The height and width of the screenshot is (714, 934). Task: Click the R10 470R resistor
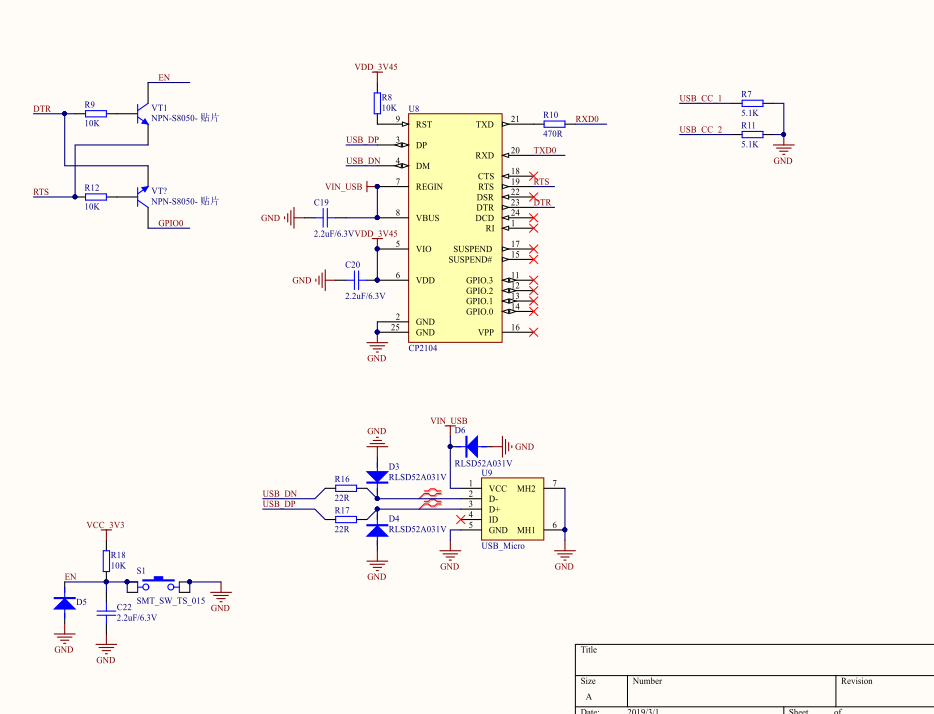pos(552,124)
